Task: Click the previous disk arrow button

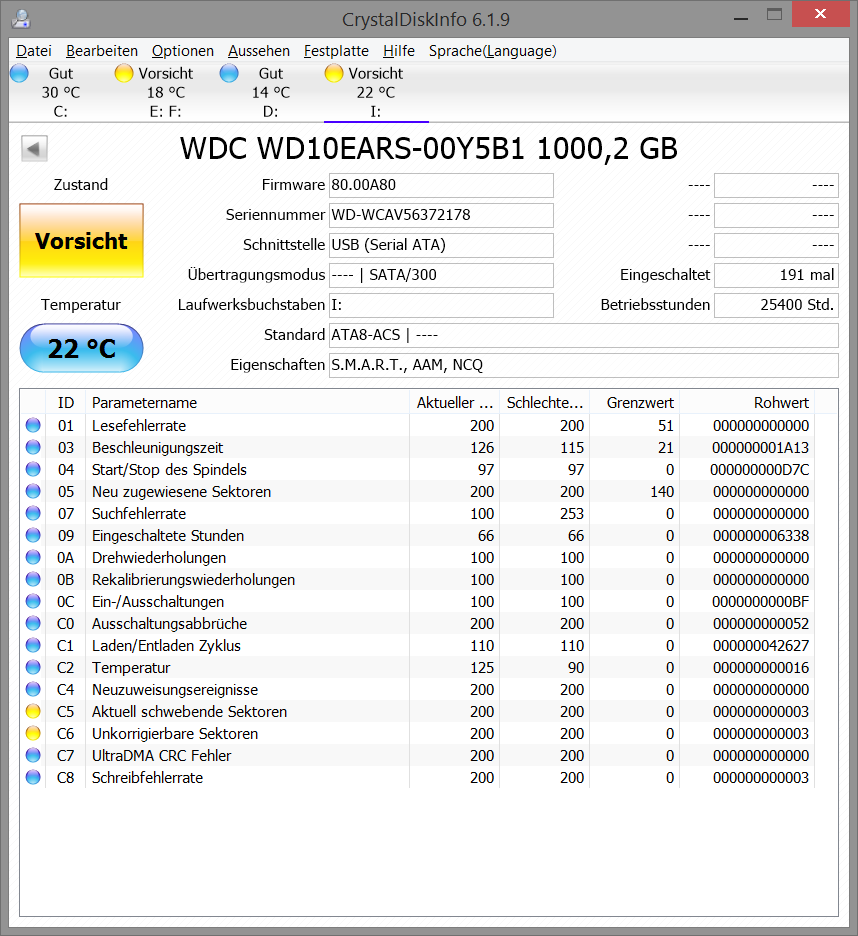Action: click(x=34, y=149)
